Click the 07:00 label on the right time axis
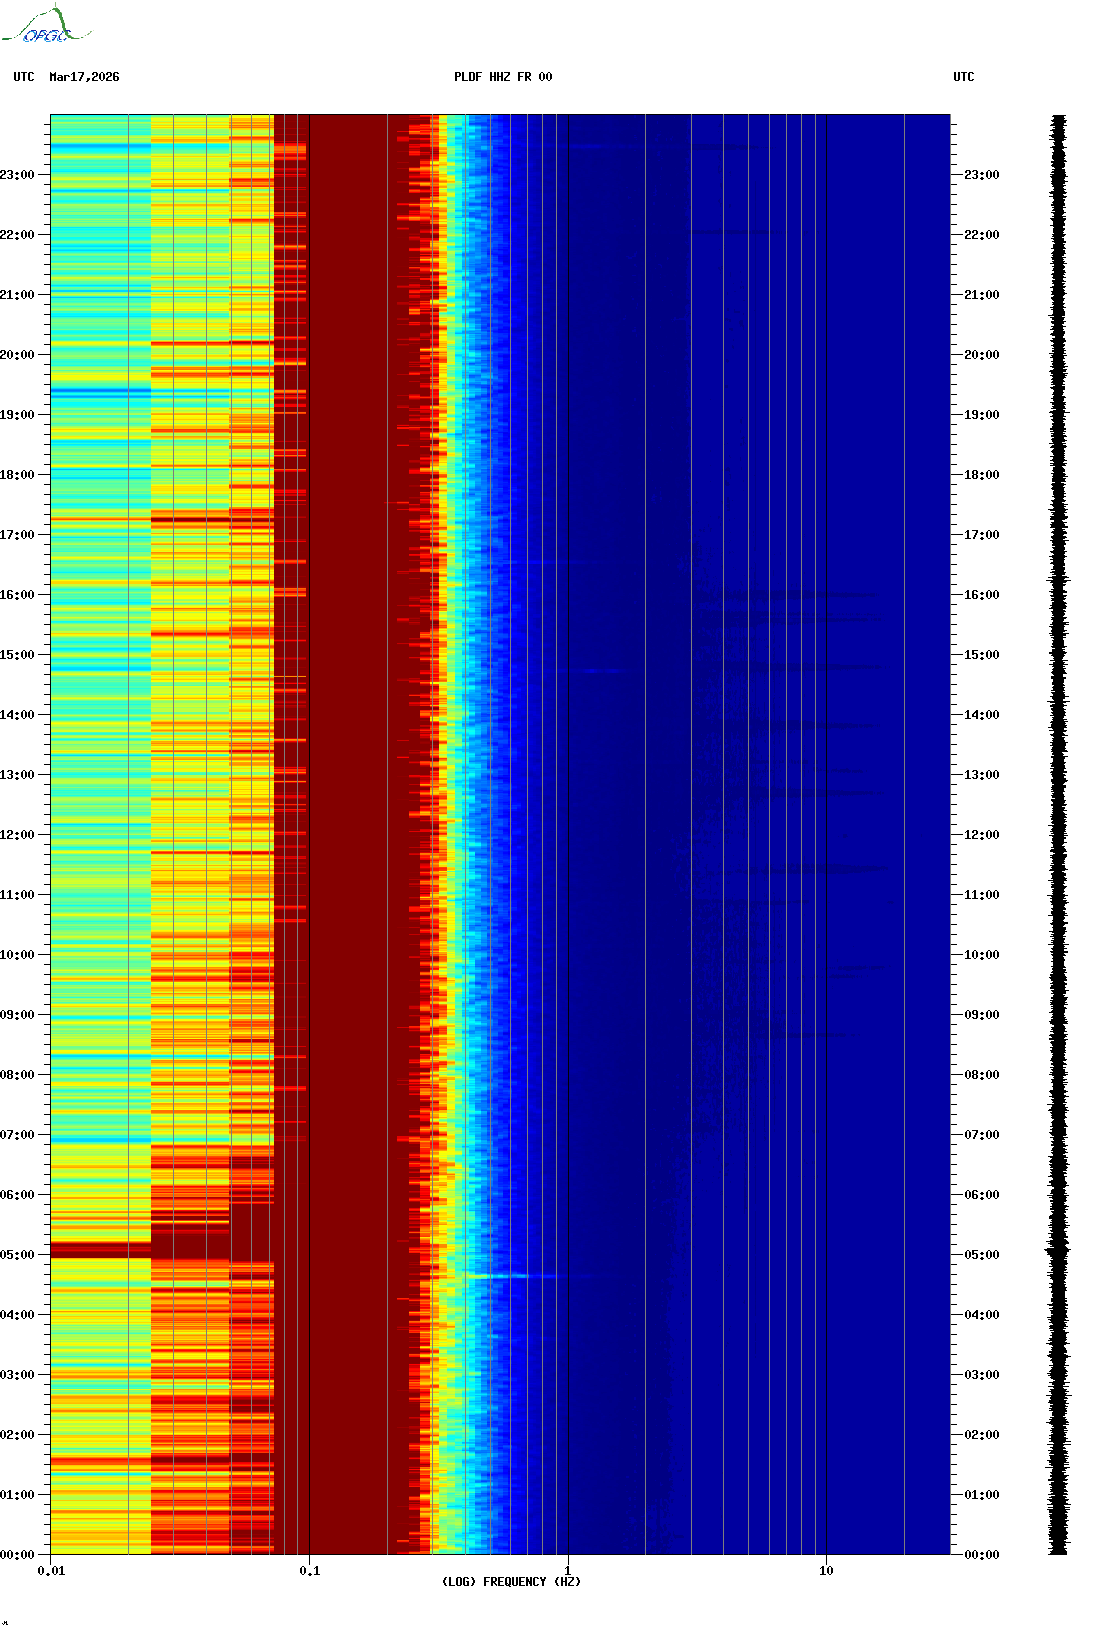Viewport: 1102px width, 1634px height. pos(982,1135)
